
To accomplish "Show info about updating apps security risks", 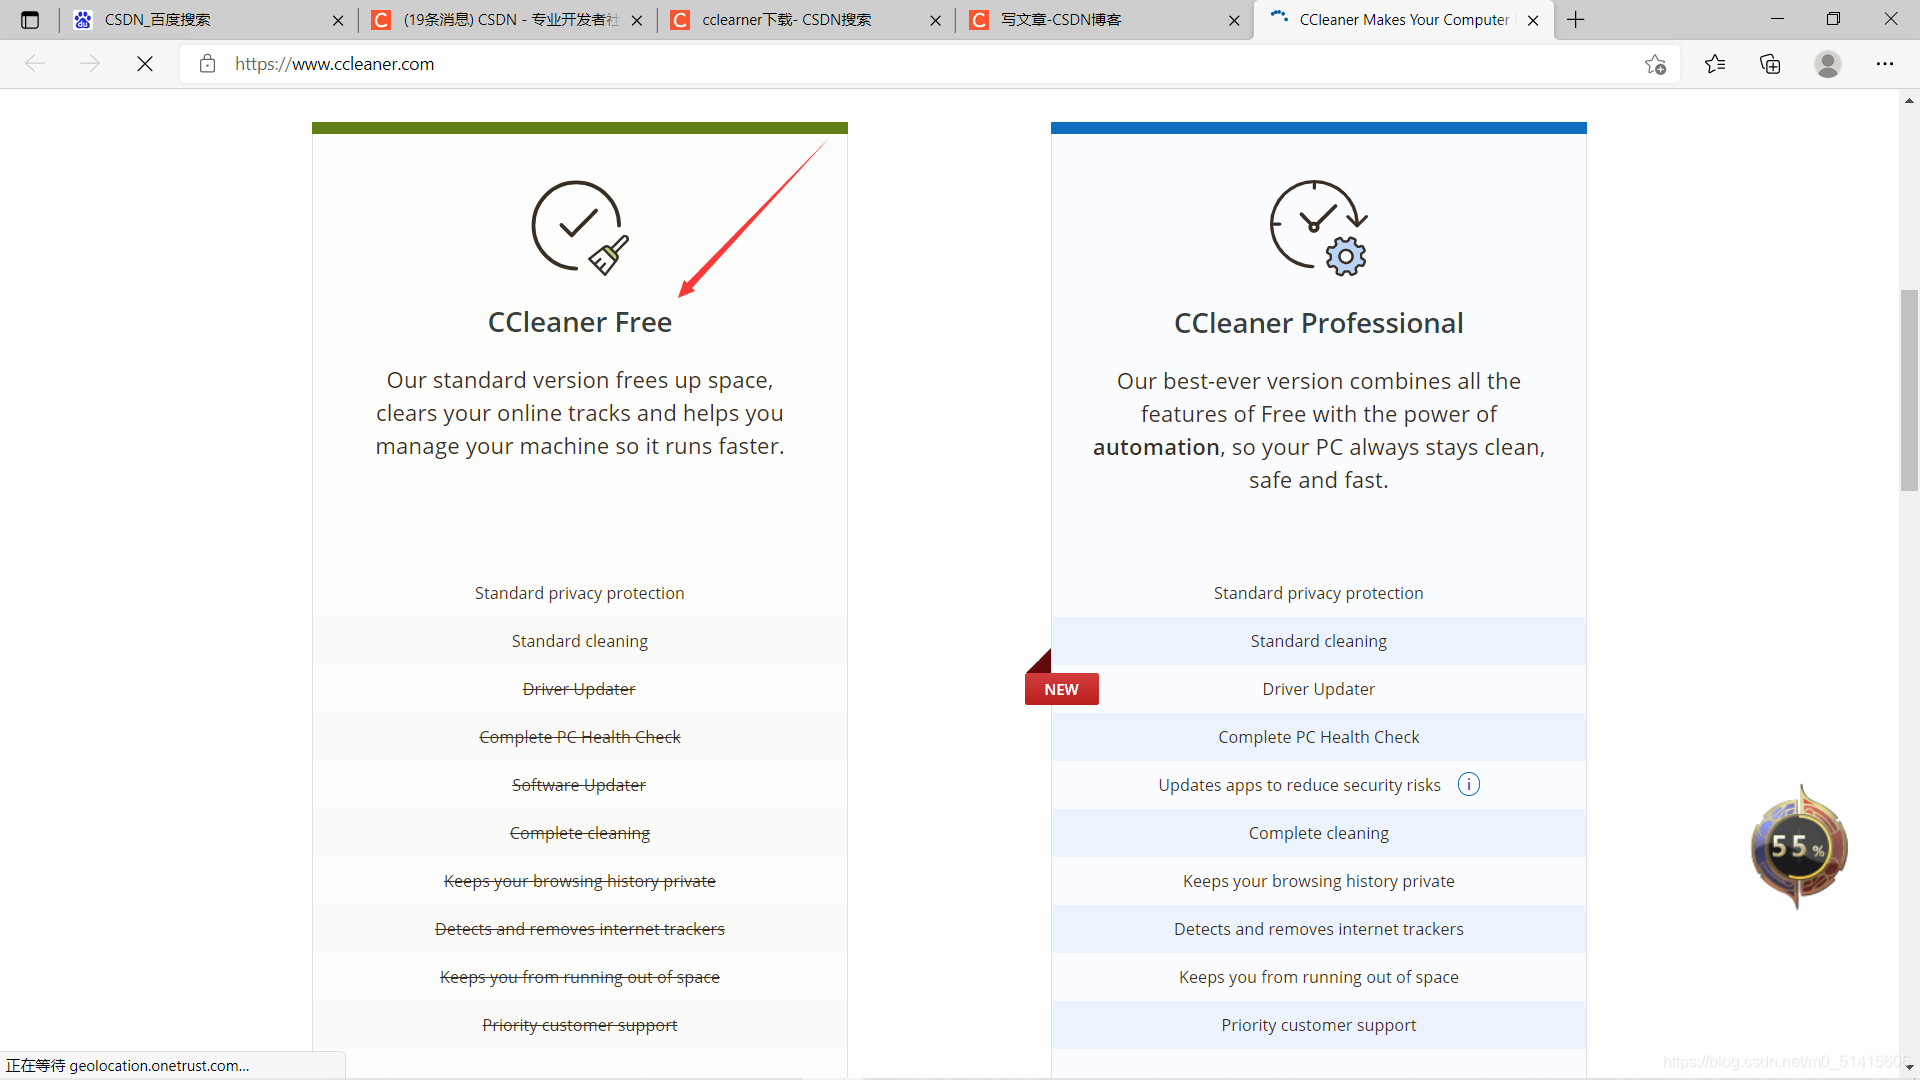I will coord(1468,784).
